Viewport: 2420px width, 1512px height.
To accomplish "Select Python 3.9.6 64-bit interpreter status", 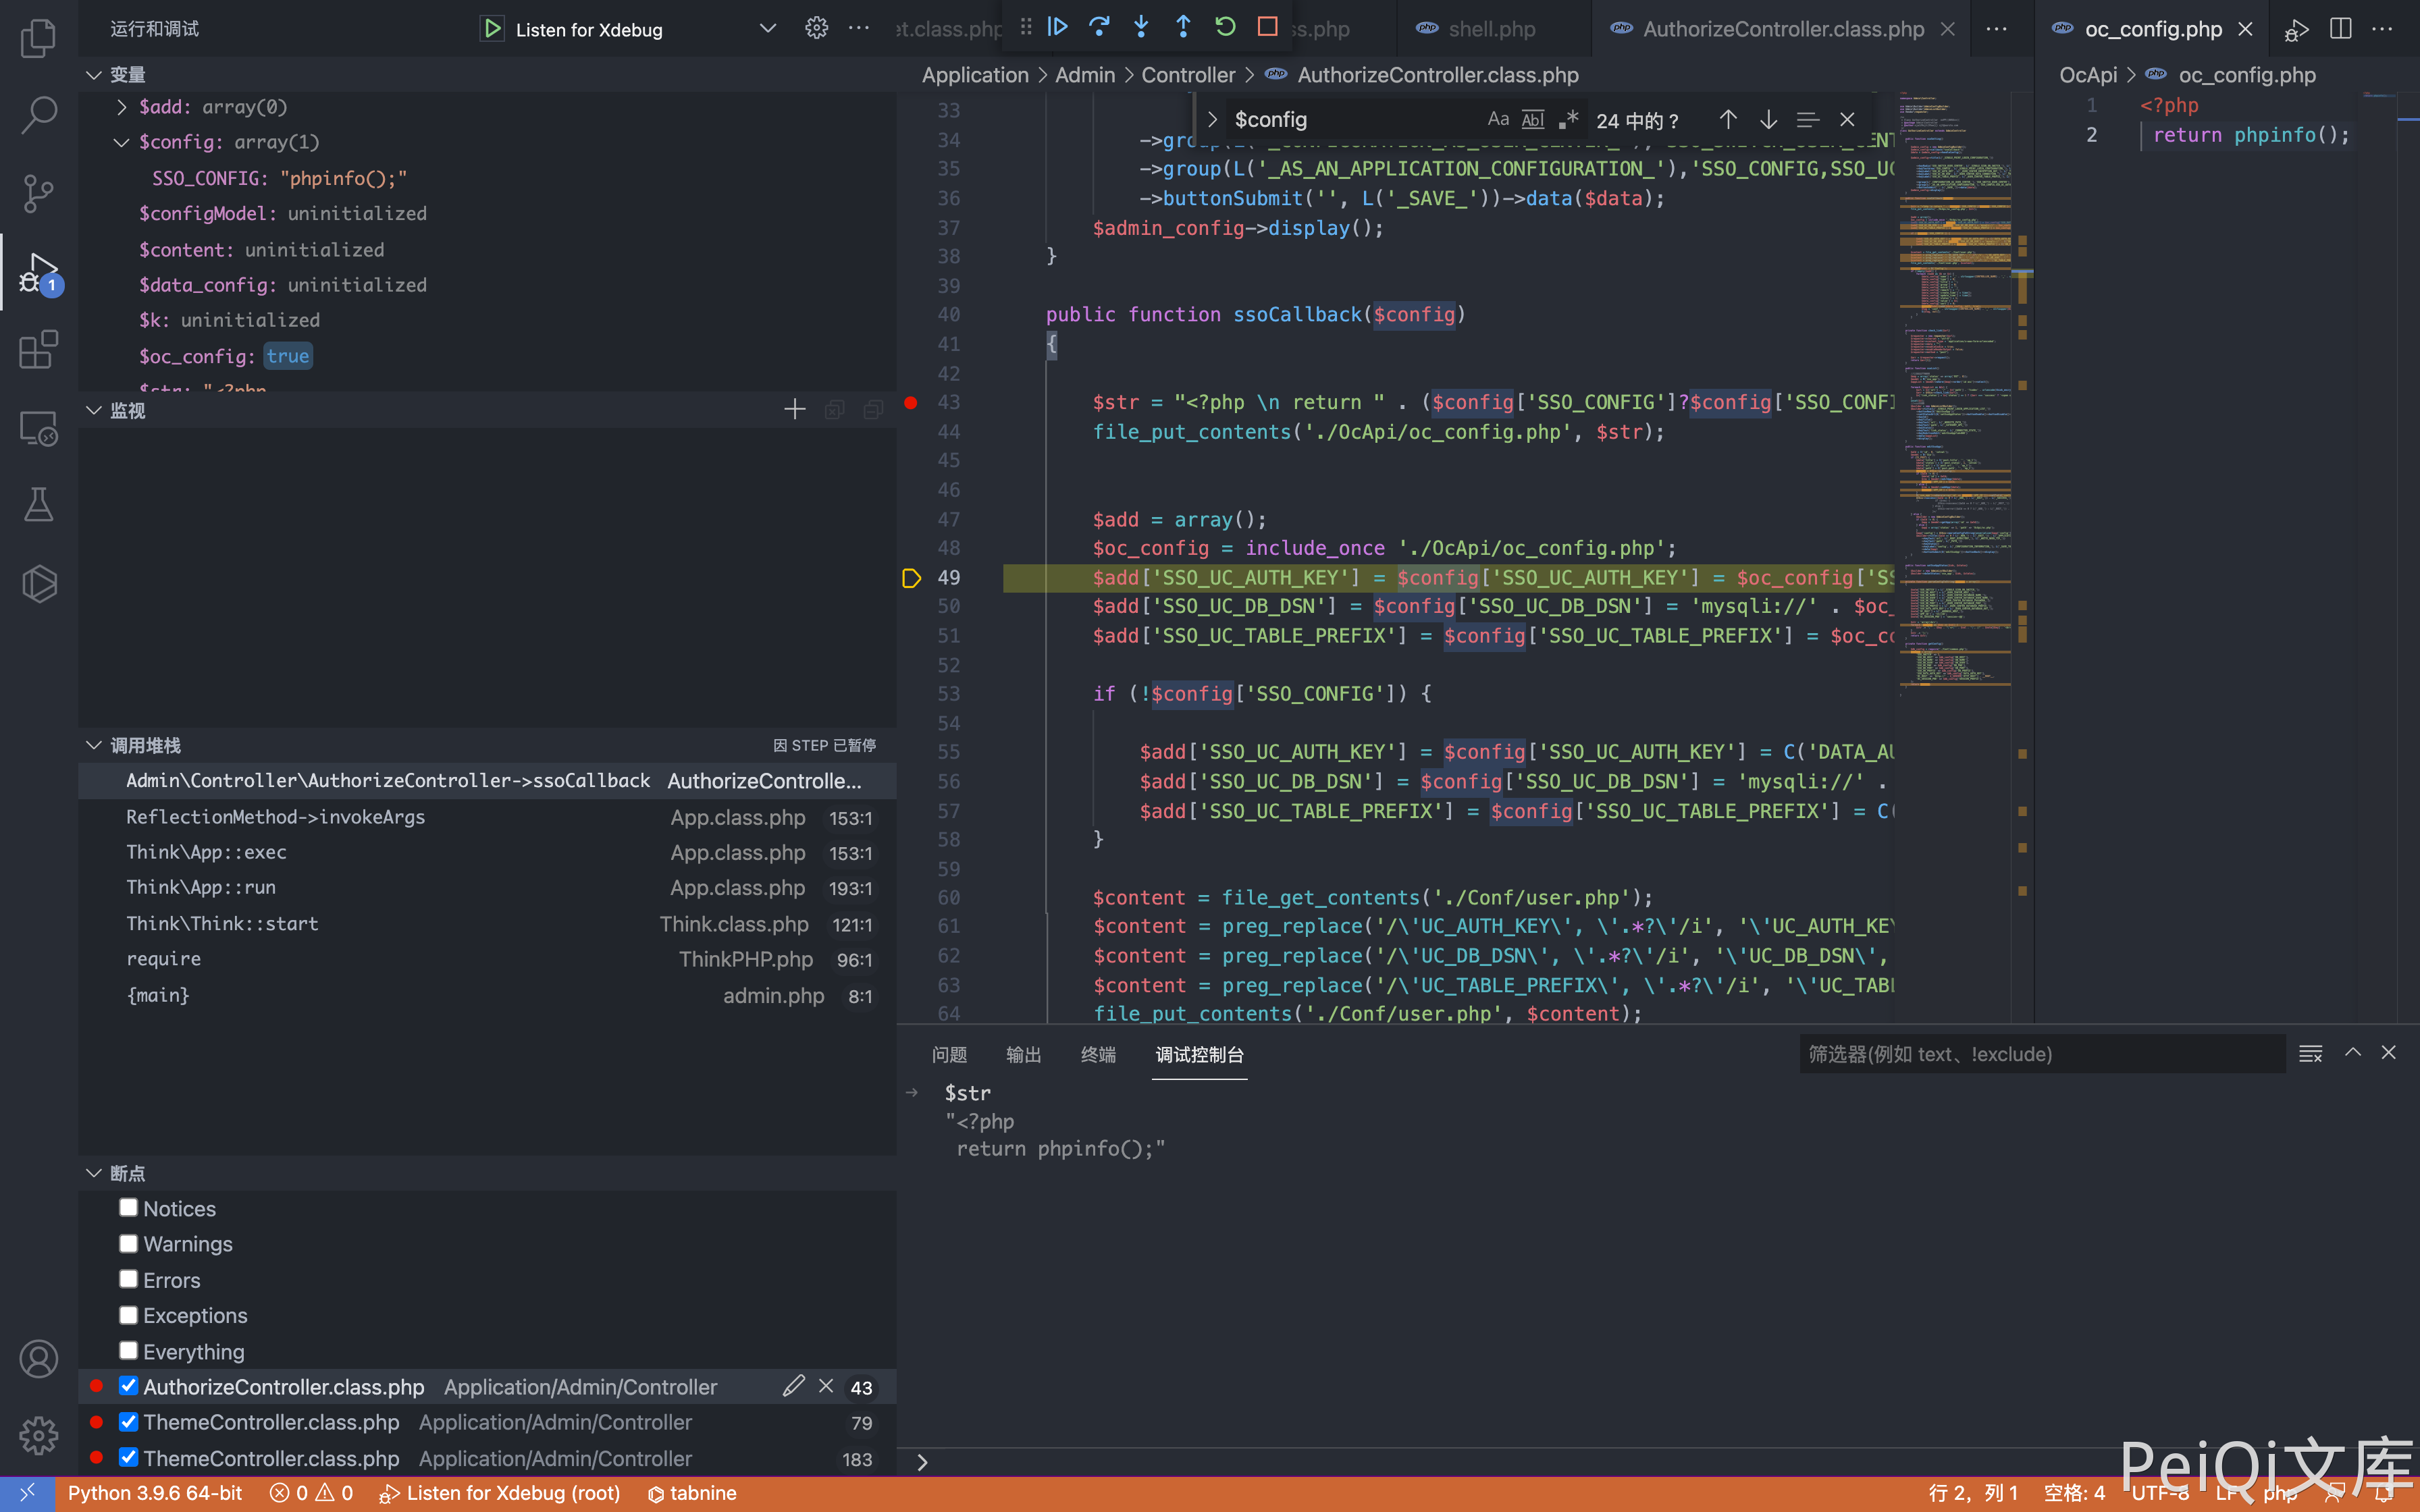I will [155, 1493].
